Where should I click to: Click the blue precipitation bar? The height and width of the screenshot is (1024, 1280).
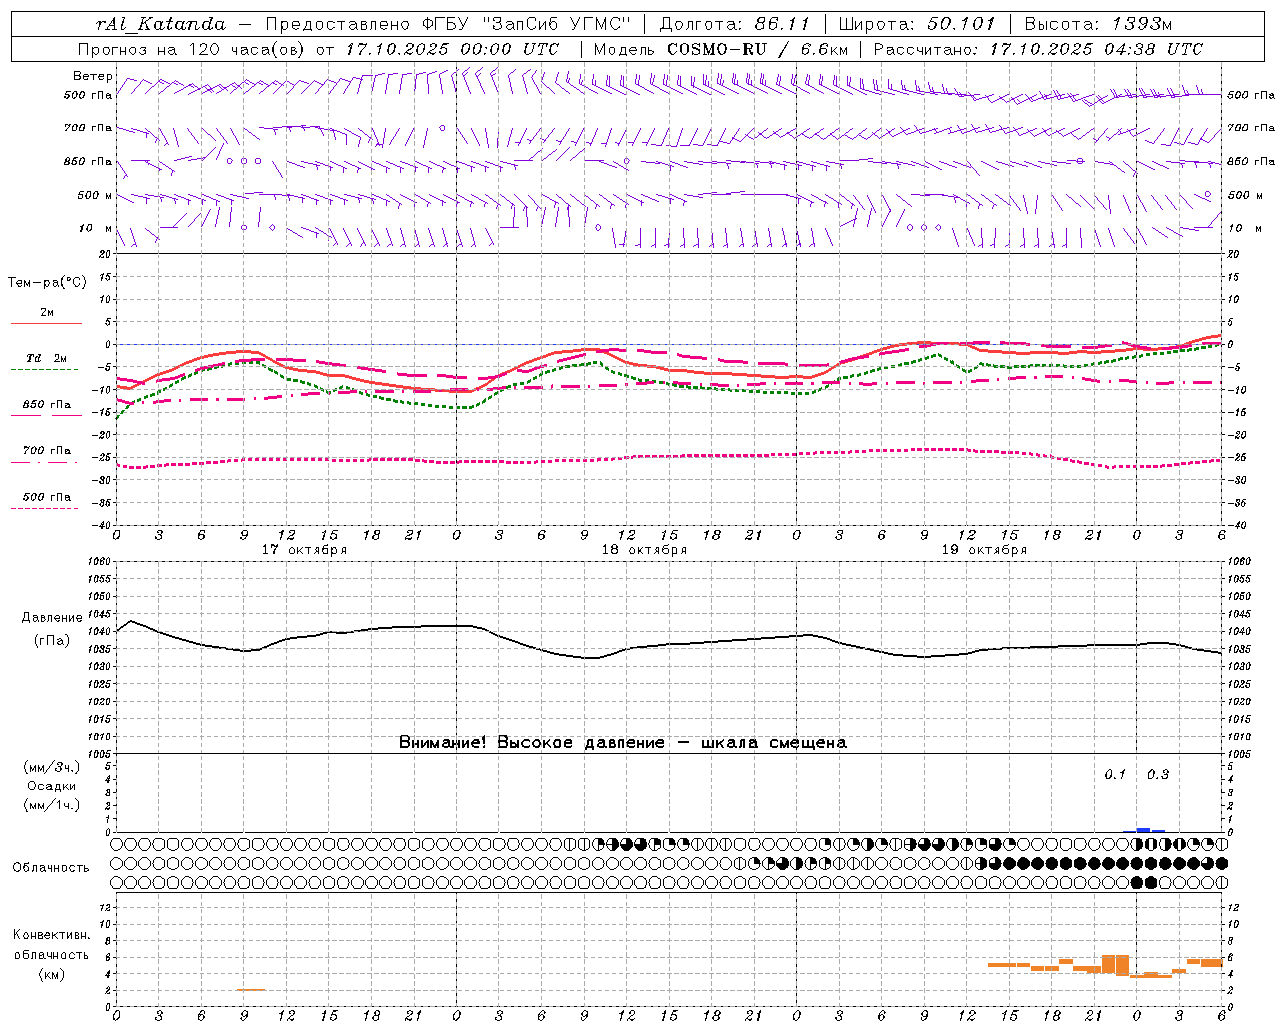(1144, 830)
